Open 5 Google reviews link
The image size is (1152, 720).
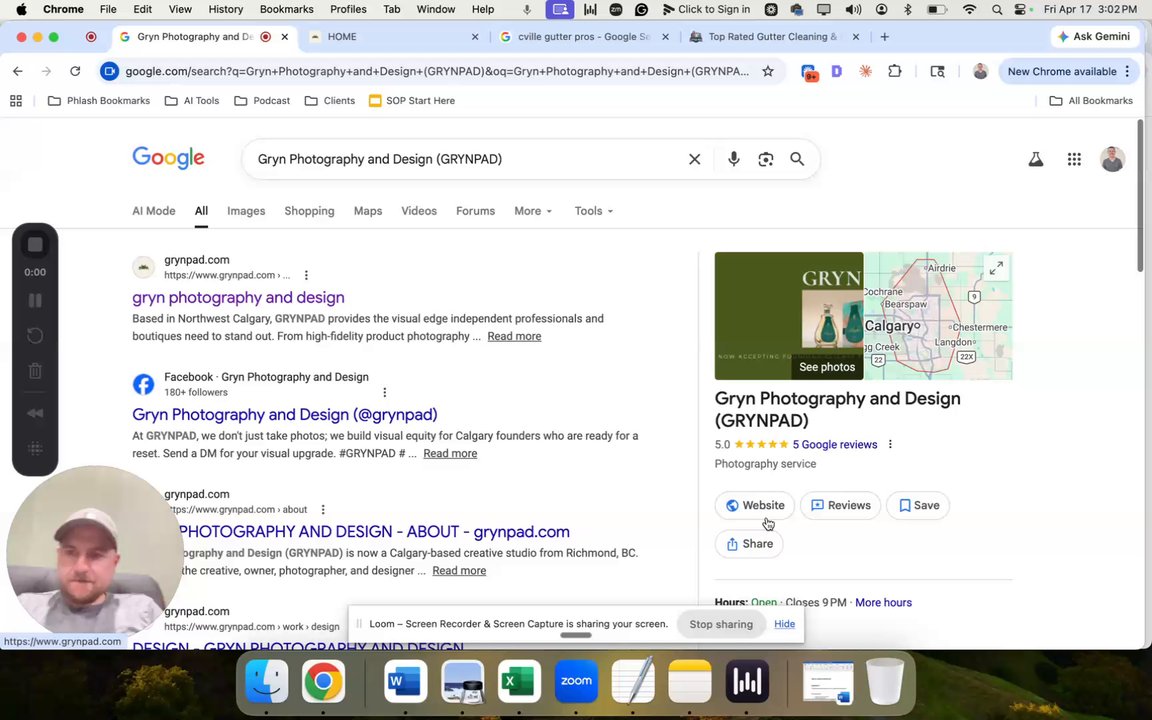click(x=835, y=444)
